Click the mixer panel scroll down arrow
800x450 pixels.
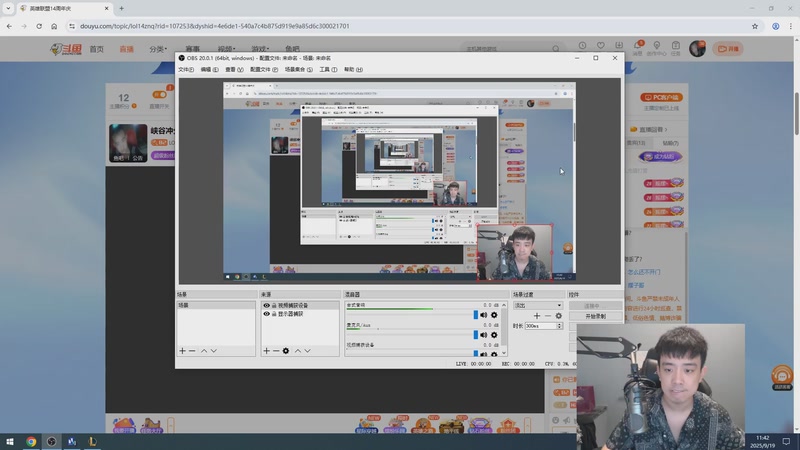pos(504,353)
